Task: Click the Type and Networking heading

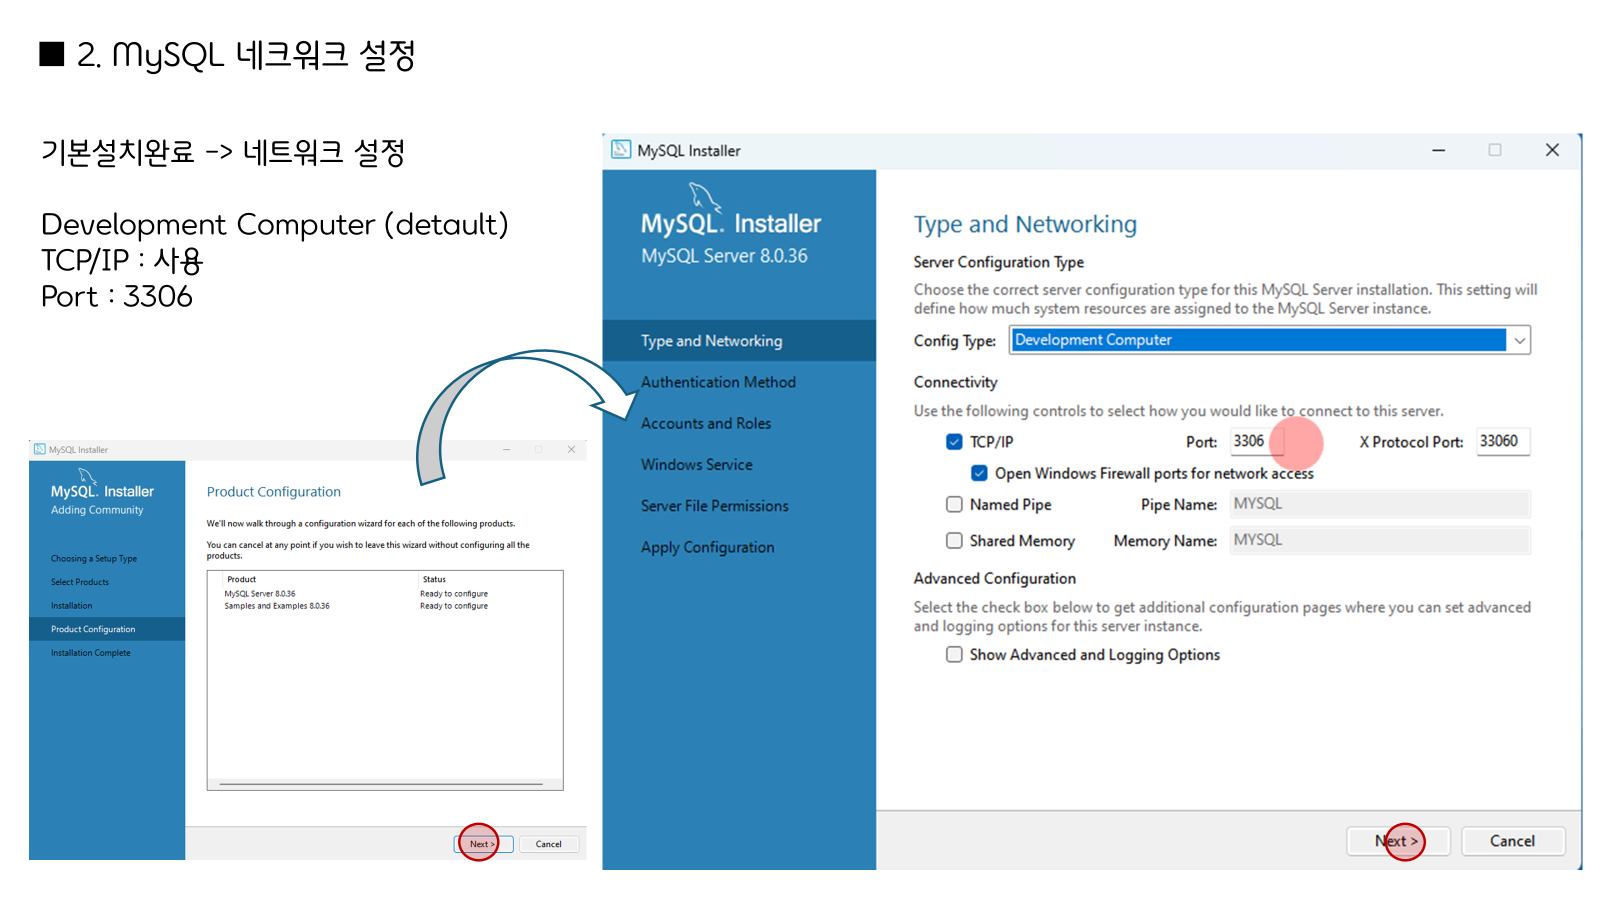Action: tap(1025, 224)
